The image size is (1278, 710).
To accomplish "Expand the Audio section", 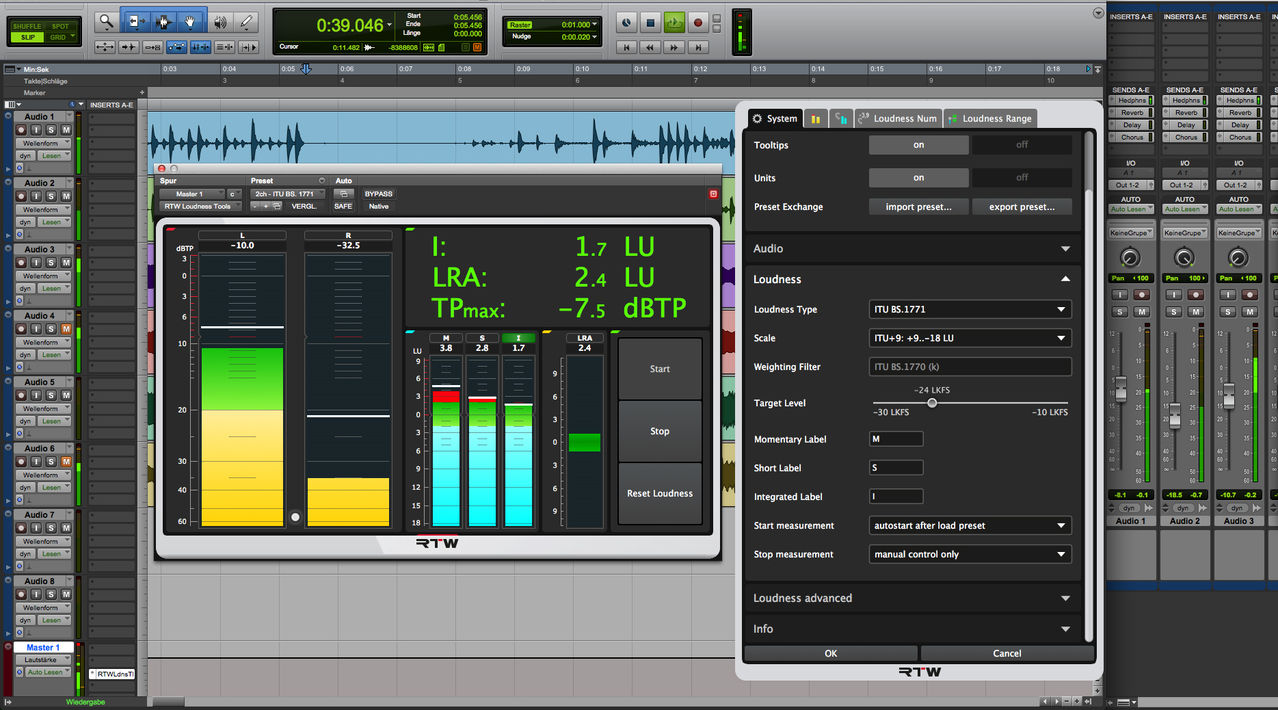I will [912, 248].
